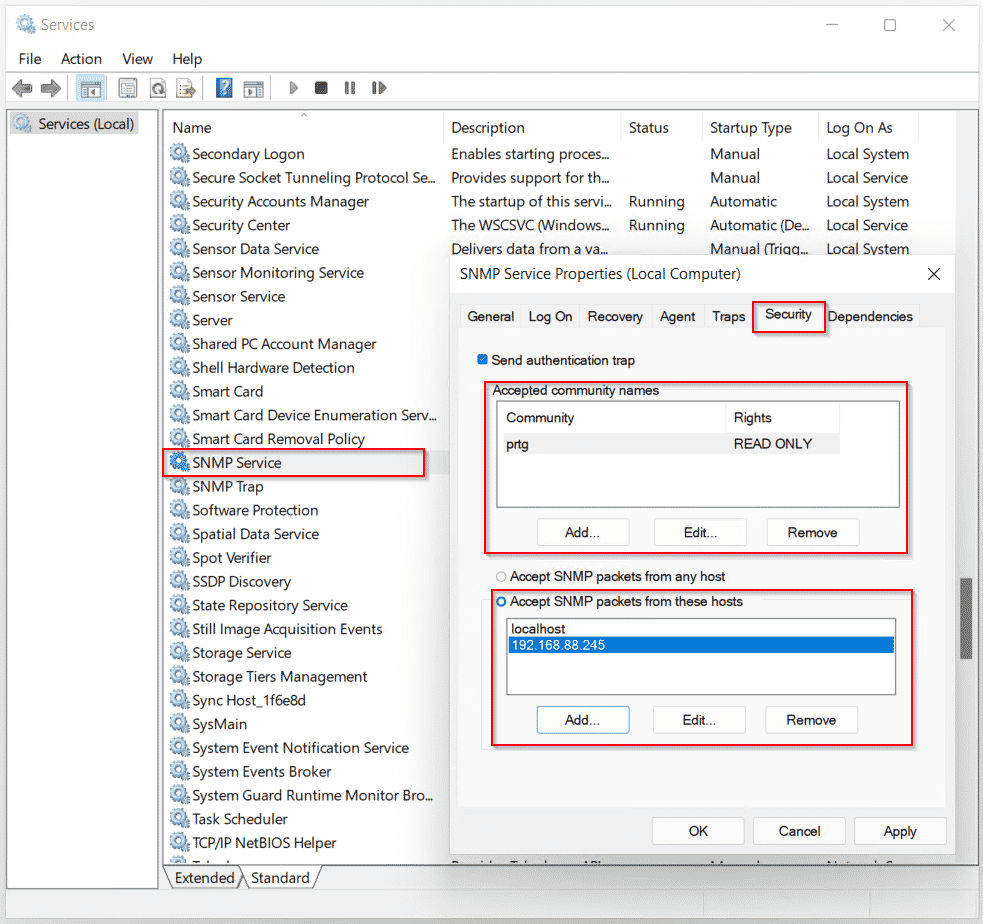The image size is (983, 924).
Task: Switch to the Security tab
Action: [x=788, y=315]
